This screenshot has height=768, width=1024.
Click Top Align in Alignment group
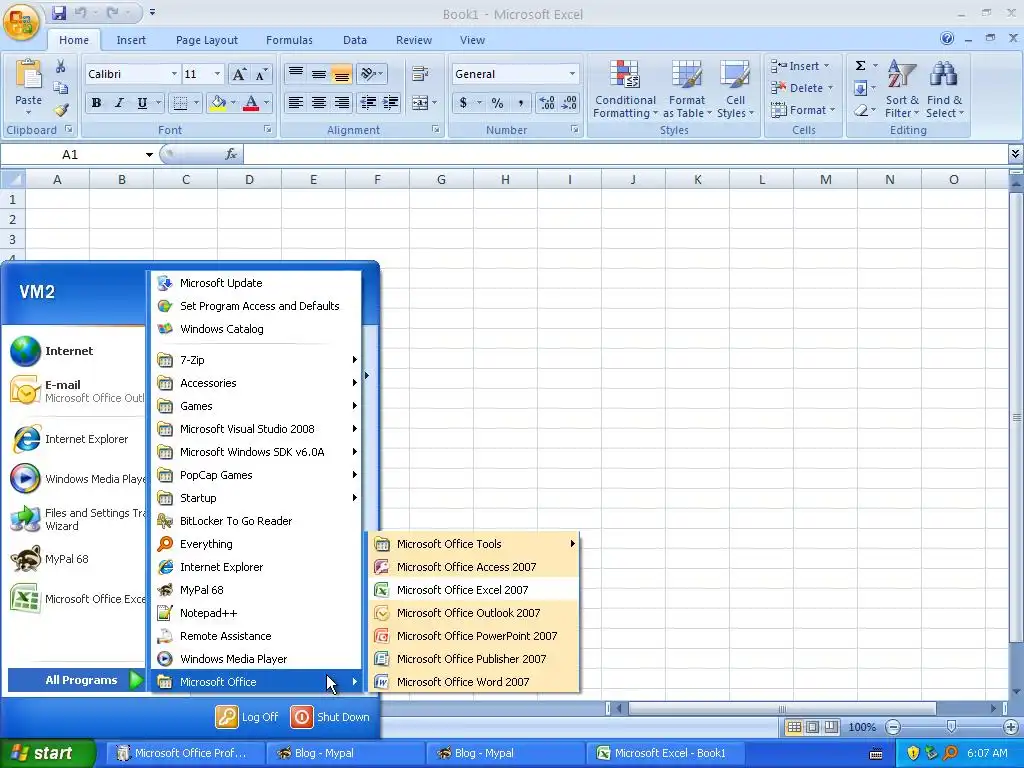(x=296, y=73)
